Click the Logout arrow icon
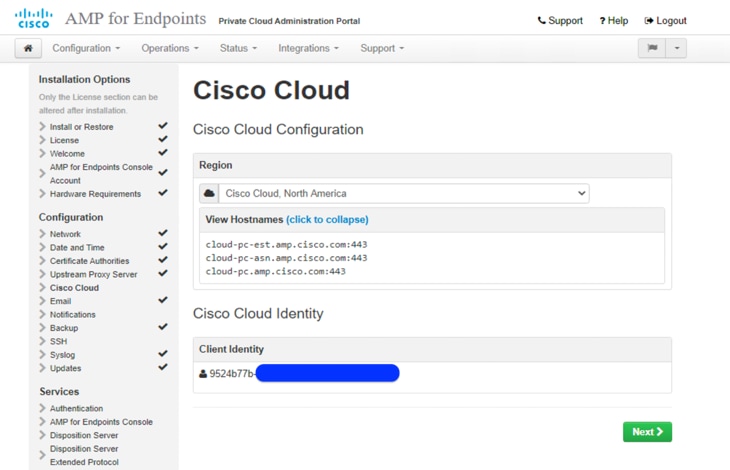This screenshot has width=730, height=470. [649, 20]
